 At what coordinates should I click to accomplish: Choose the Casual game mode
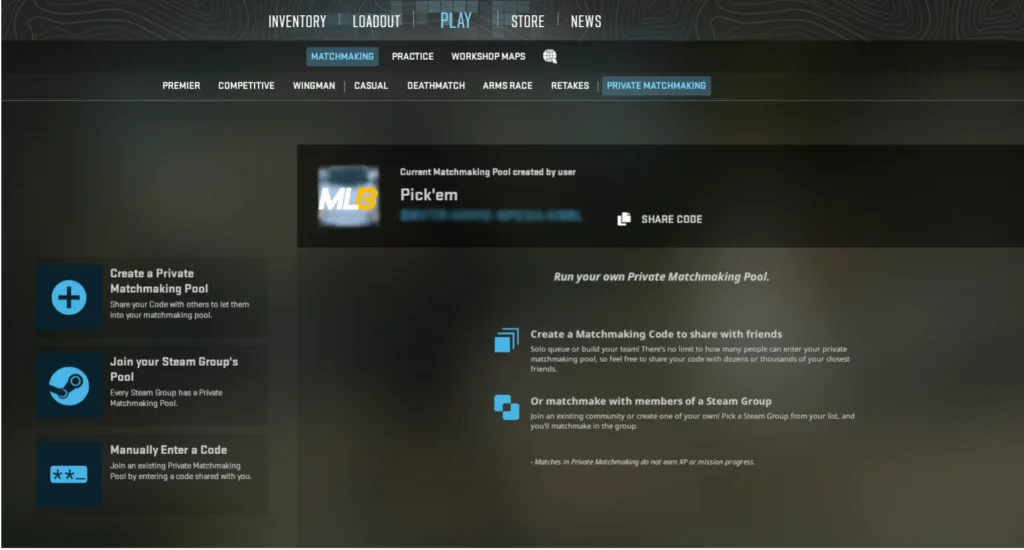(x=371, y=86)
